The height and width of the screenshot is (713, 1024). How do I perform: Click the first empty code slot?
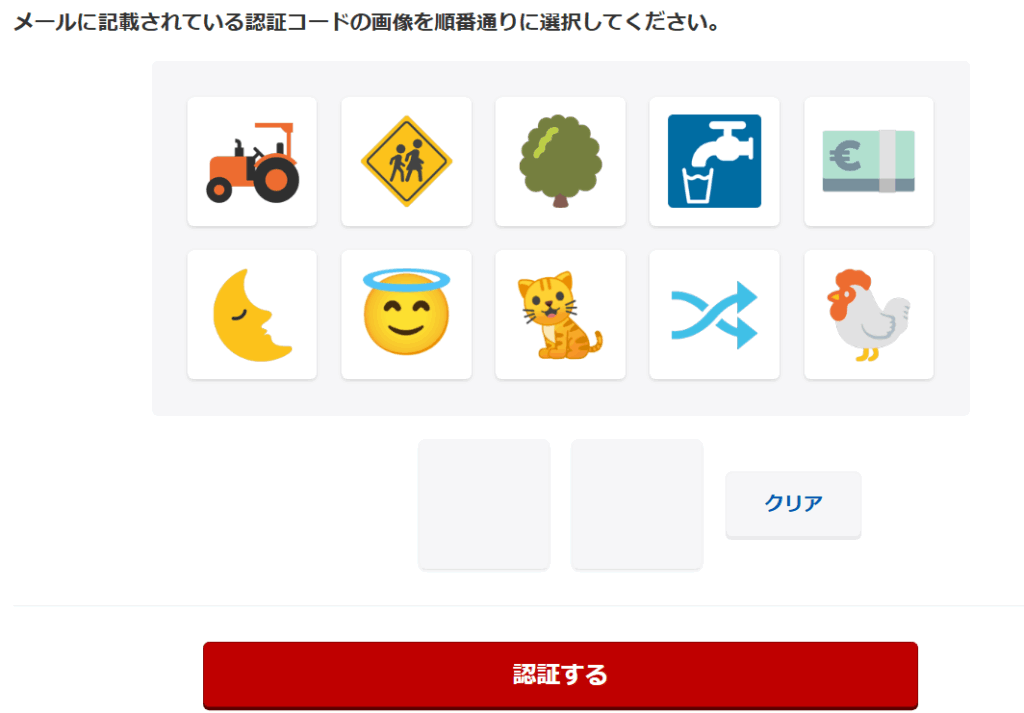tap(484, 504)
